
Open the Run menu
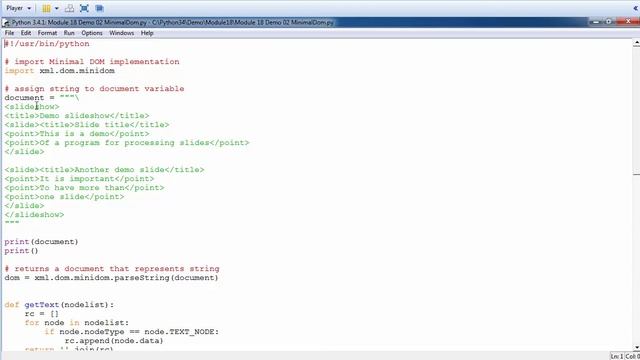tap(69, 33)
